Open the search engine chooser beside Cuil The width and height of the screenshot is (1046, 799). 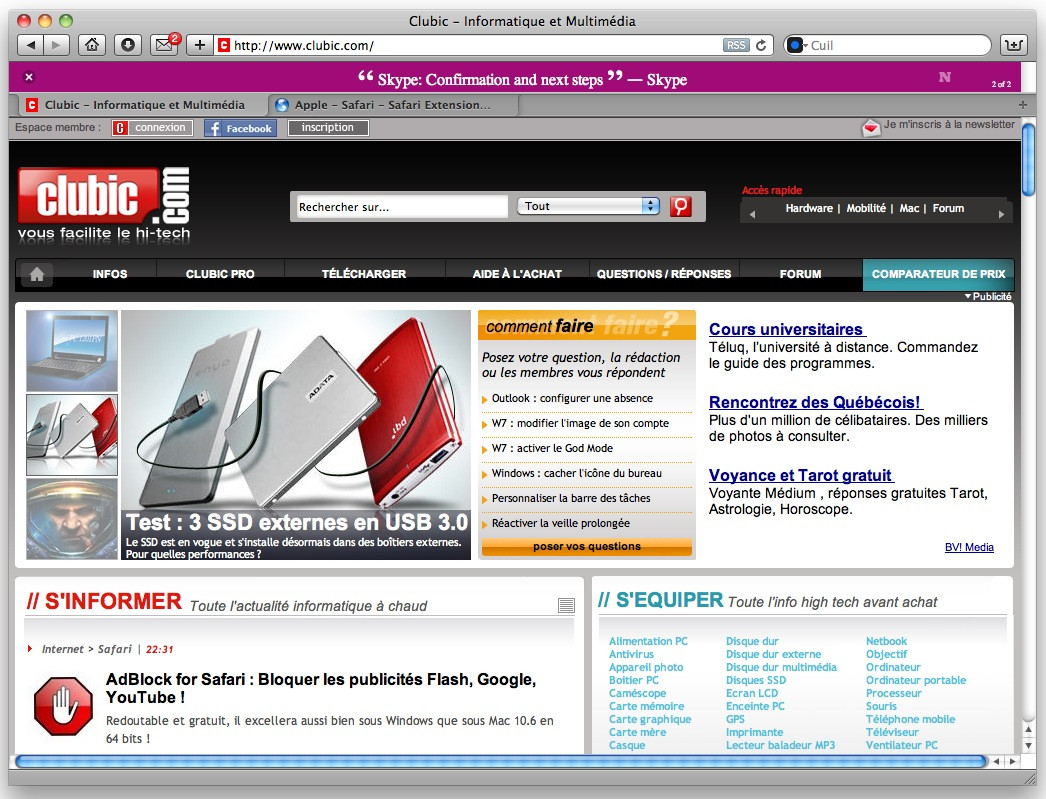pos(796,45)
